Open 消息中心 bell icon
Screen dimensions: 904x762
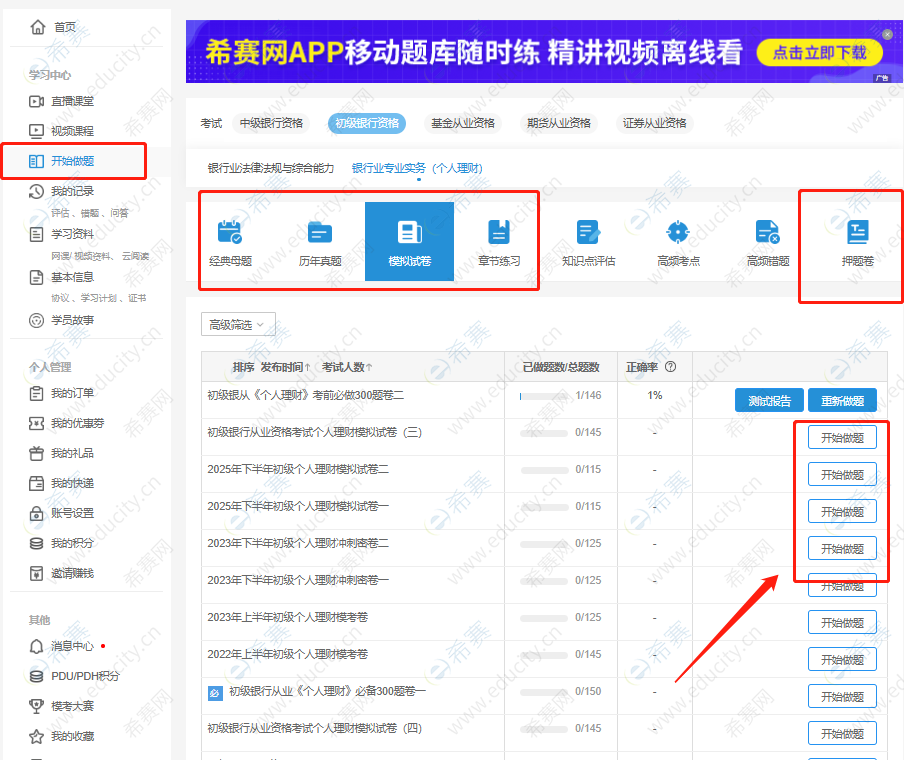click(36, 647)
